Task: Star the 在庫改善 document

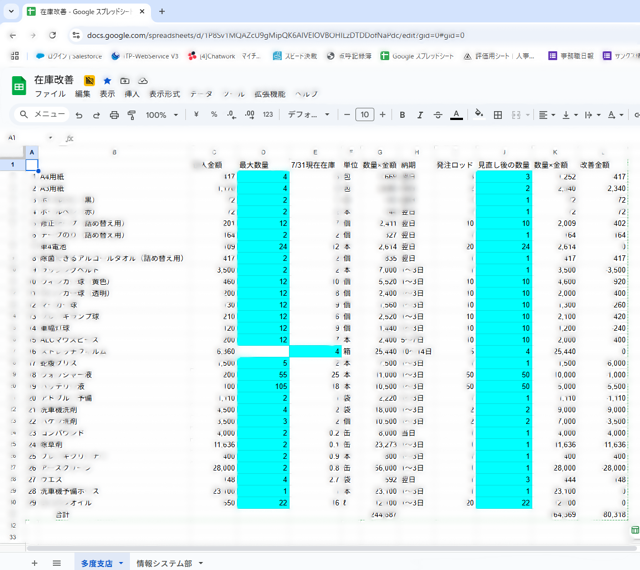Action: 107,81
